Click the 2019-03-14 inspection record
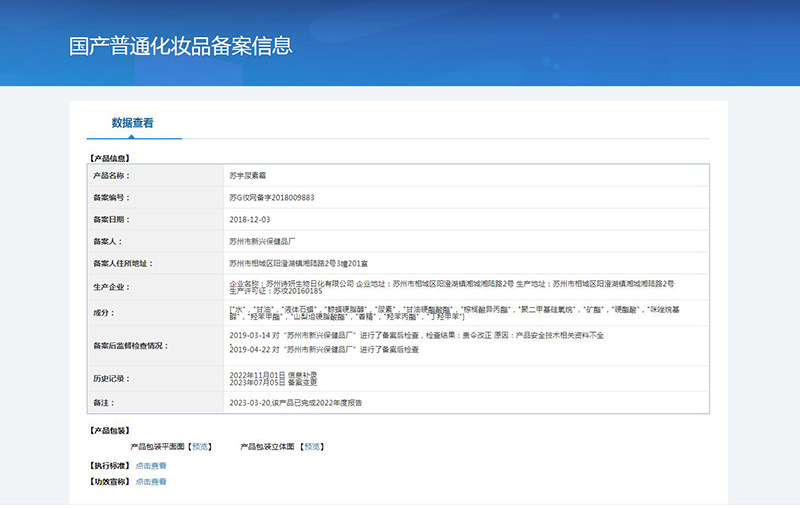This screenshot has height=508, width=800. [416, 335]
